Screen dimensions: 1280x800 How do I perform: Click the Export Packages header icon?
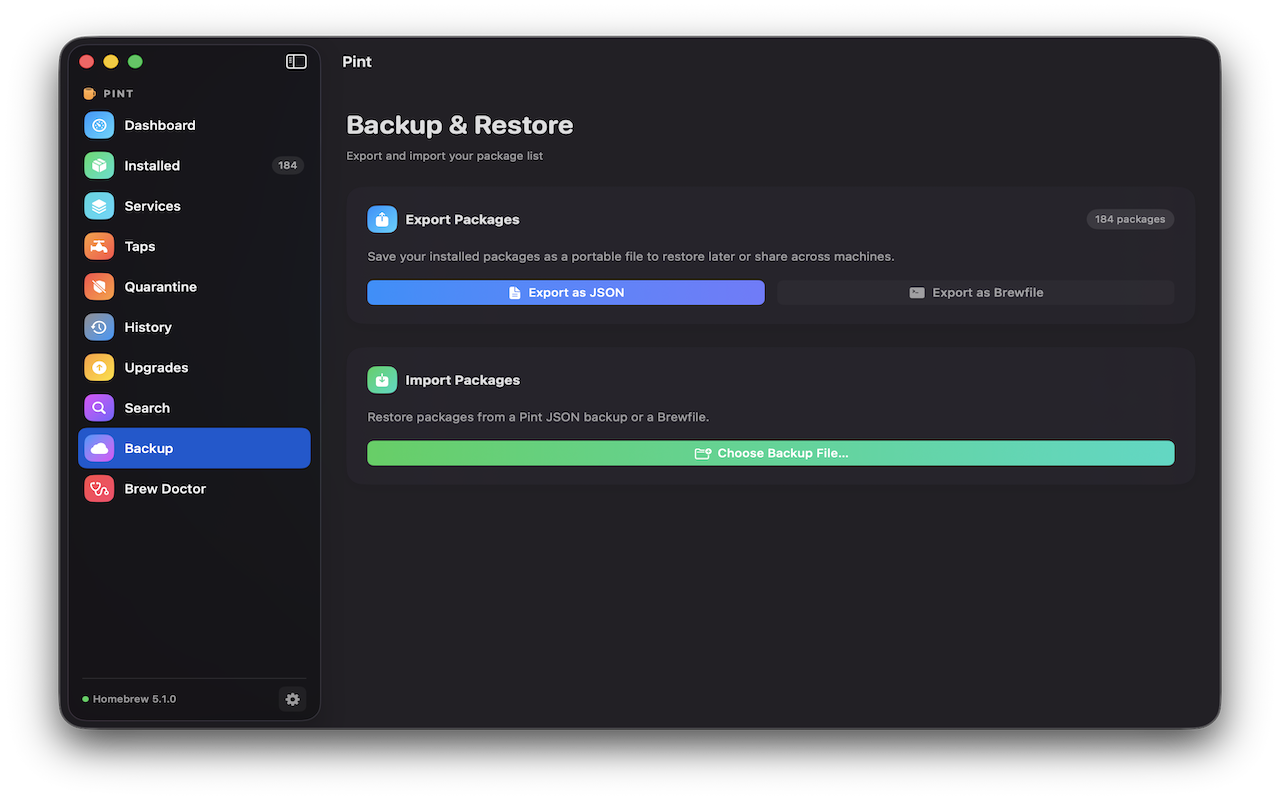coord(382,219)
